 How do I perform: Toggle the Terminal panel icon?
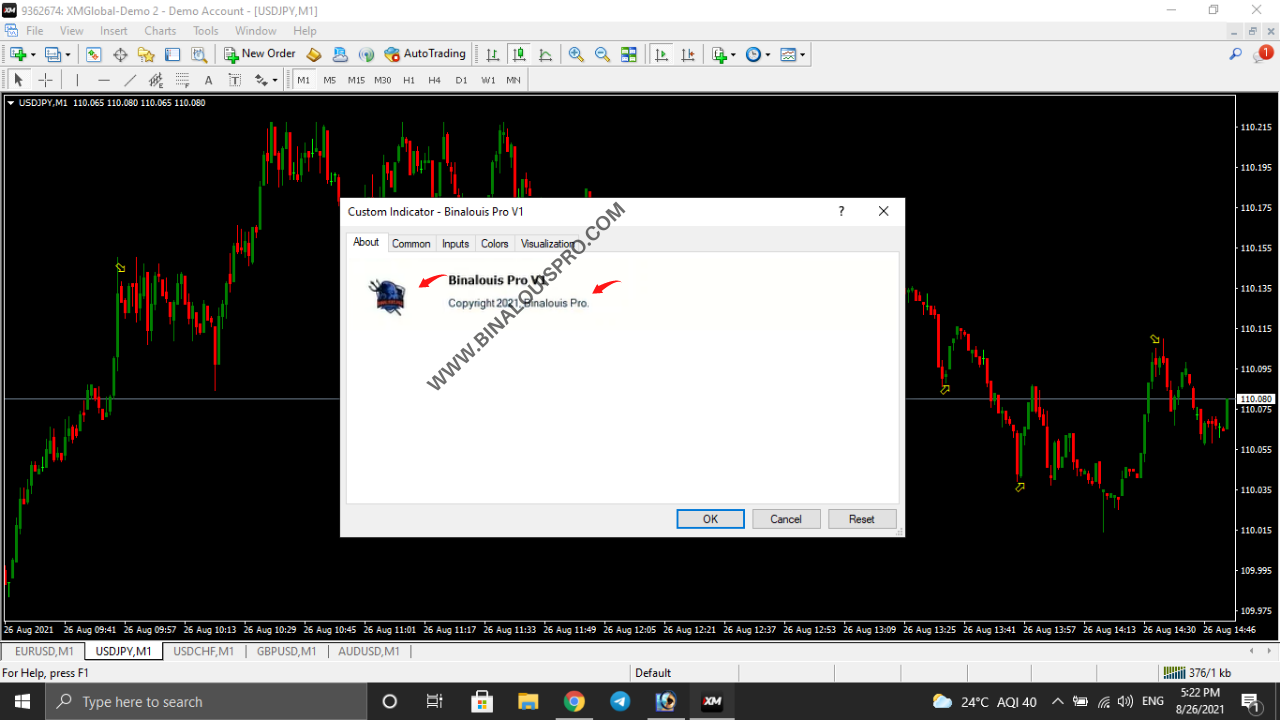tap(172, 54)
